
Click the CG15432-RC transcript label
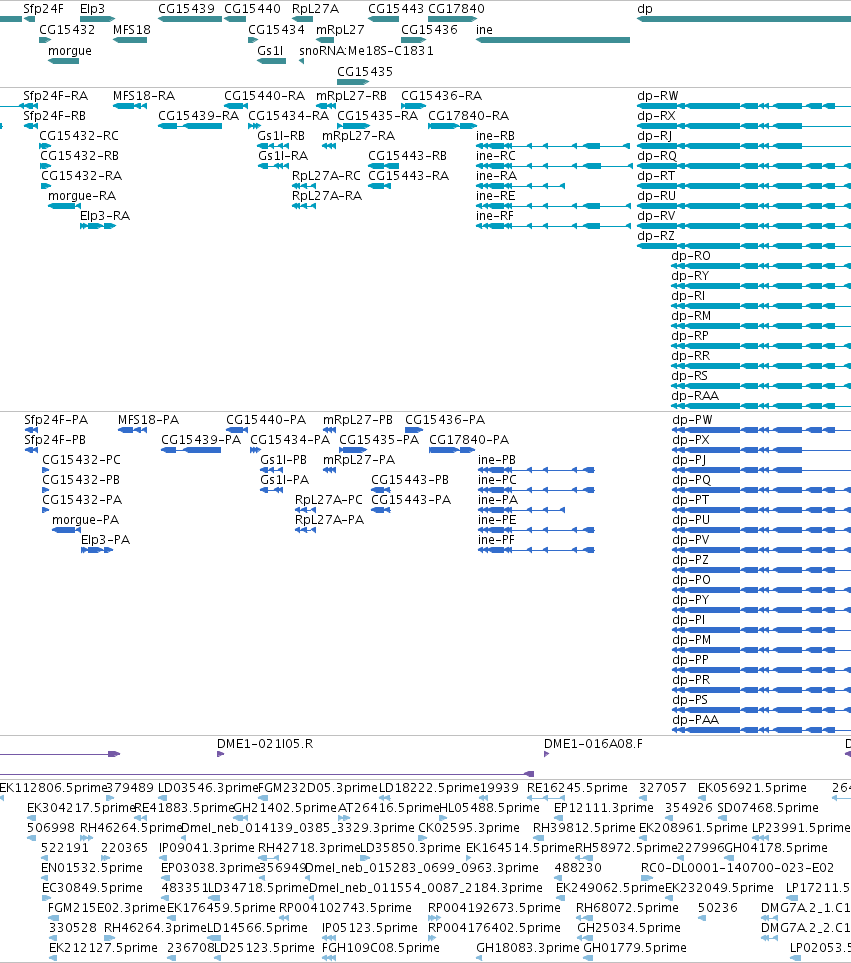point(79,136)
